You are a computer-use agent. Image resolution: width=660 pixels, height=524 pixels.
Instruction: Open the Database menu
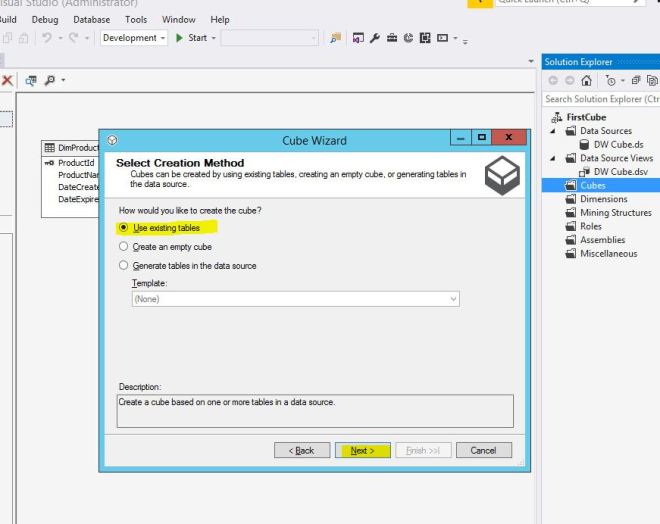[91, 19]
